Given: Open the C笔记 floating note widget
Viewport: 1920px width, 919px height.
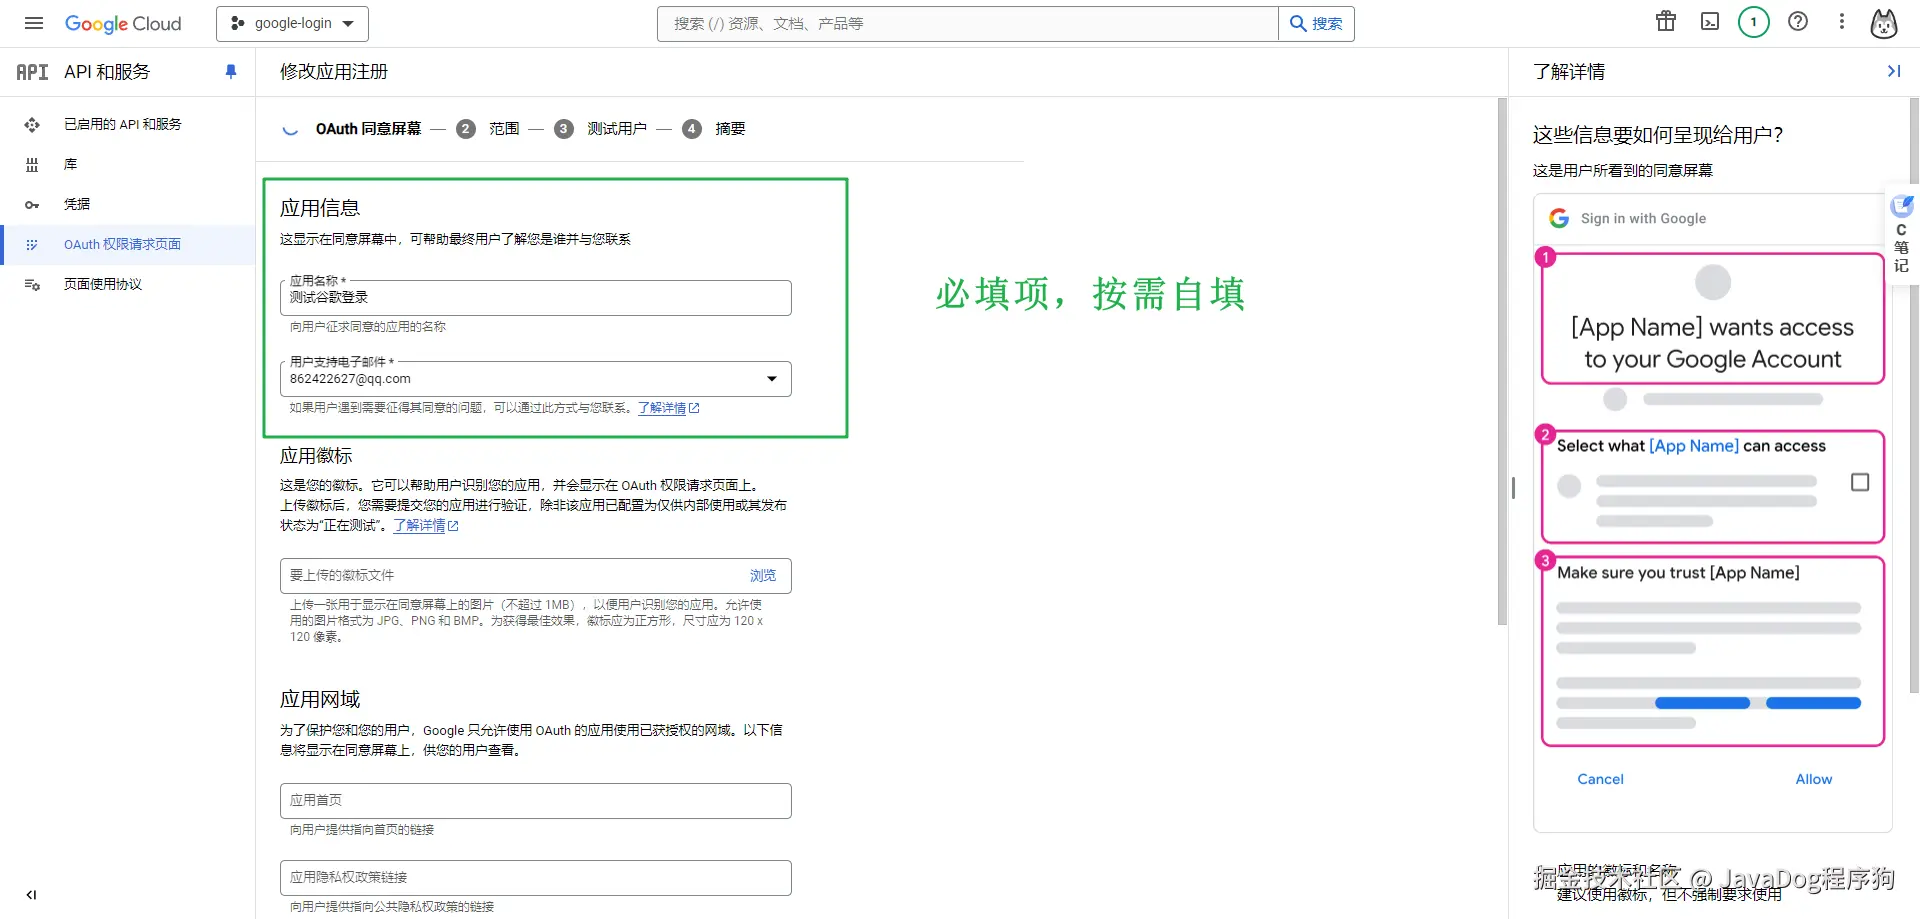Looking at the screenshot, I should (x=1901, y=235).
